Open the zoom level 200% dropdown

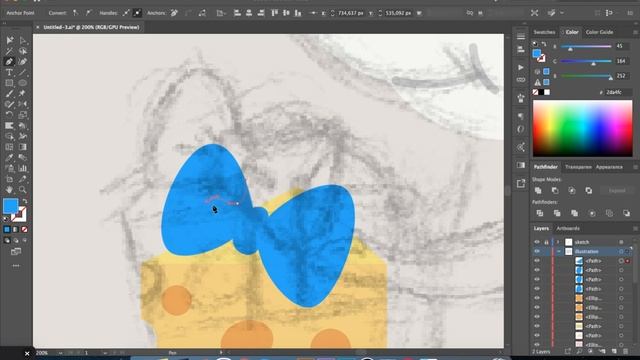coord(60,353)
